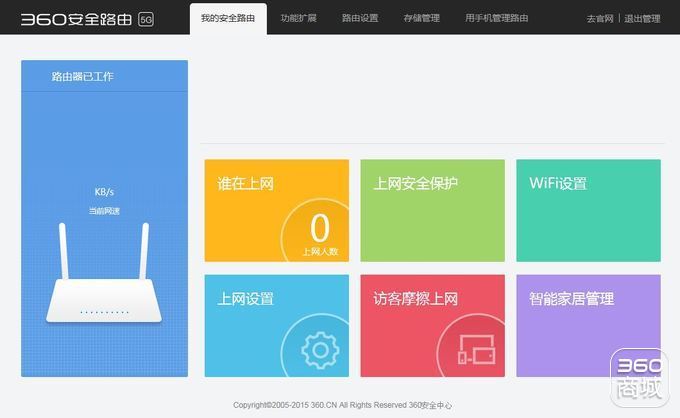Image resolution: width=680 pixels, height=418 pixels.
Task: Open the 谁在上网 orange tile
Action: pyautogui.click(x=277, y=210)
